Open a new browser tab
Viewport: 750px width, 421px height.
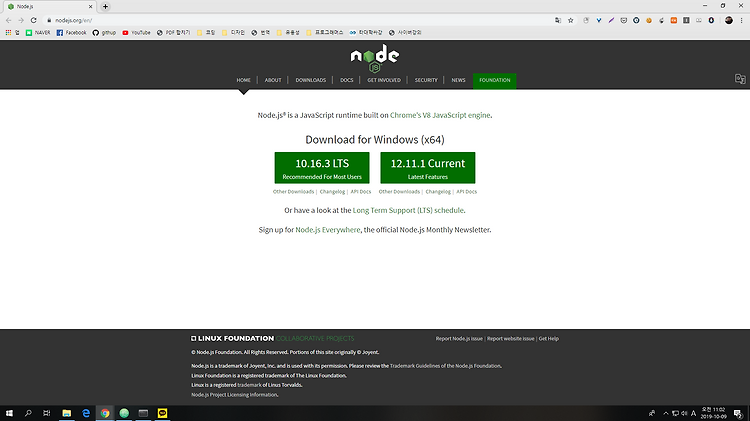coord(105,6)
